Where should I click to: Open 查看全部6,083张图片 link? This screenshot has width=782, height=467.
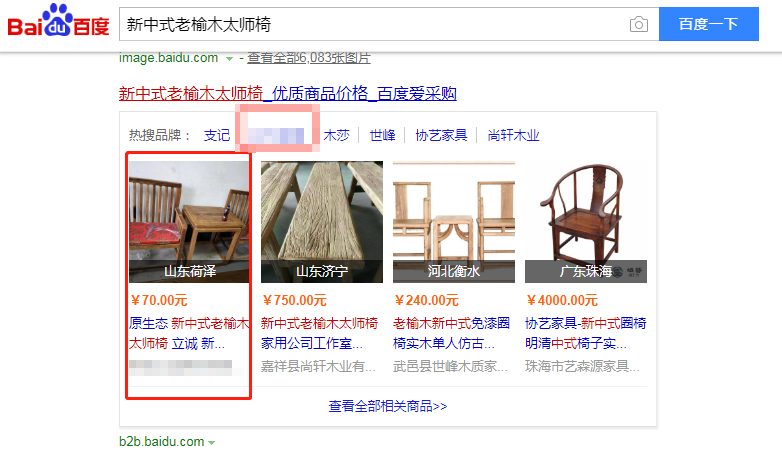309,58
